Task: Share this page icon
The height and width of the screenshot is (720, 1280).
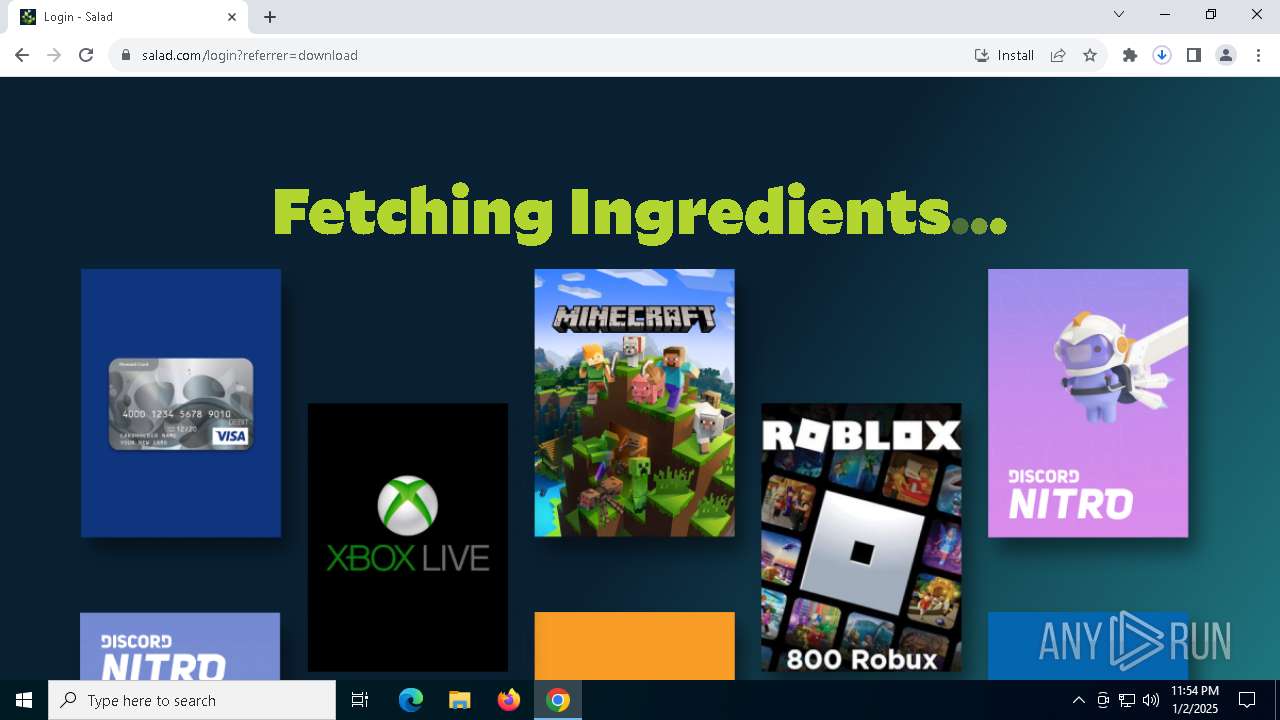Action: tap(1058, 55)
